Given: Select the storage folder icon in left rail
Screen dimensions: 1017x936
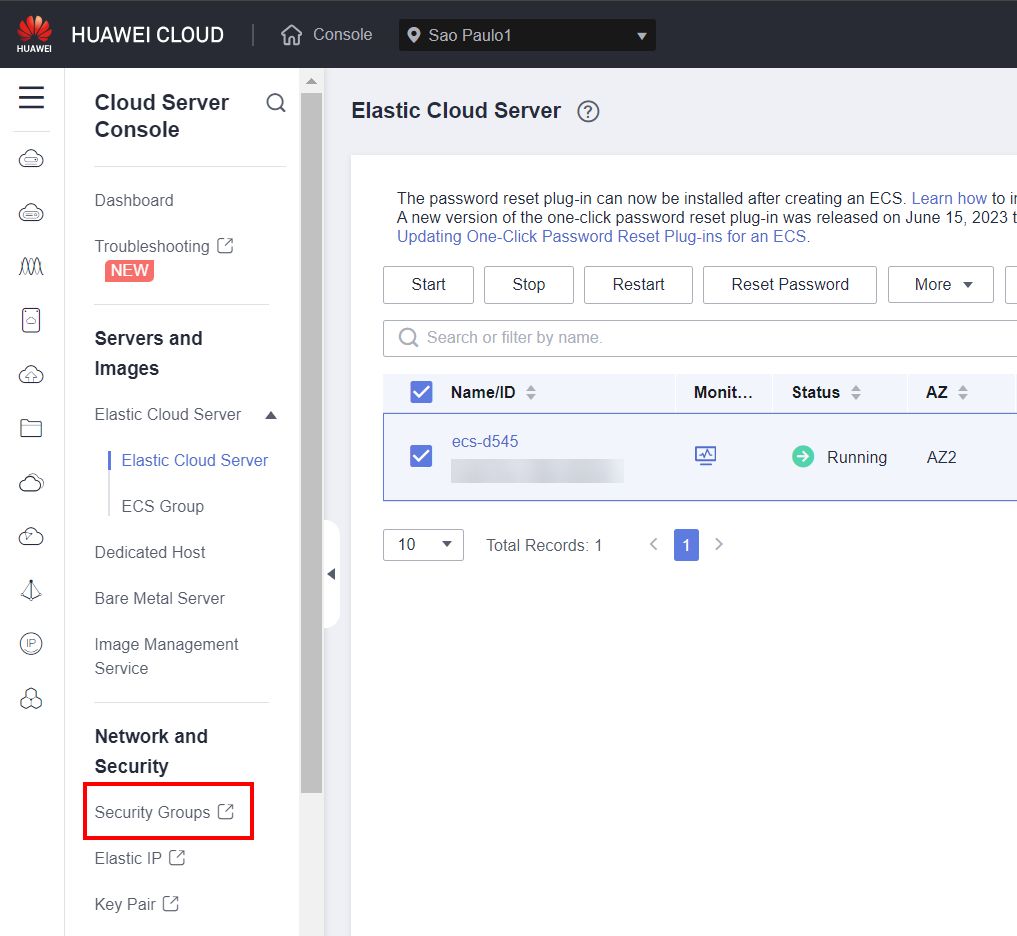Looking at the screenshot, I should click(30, 428).
